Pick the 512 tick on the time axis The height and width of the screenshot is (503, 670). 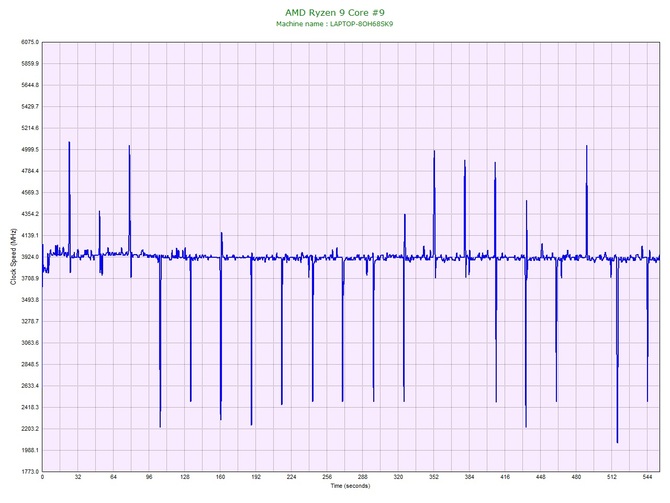[x=612, y=477]
